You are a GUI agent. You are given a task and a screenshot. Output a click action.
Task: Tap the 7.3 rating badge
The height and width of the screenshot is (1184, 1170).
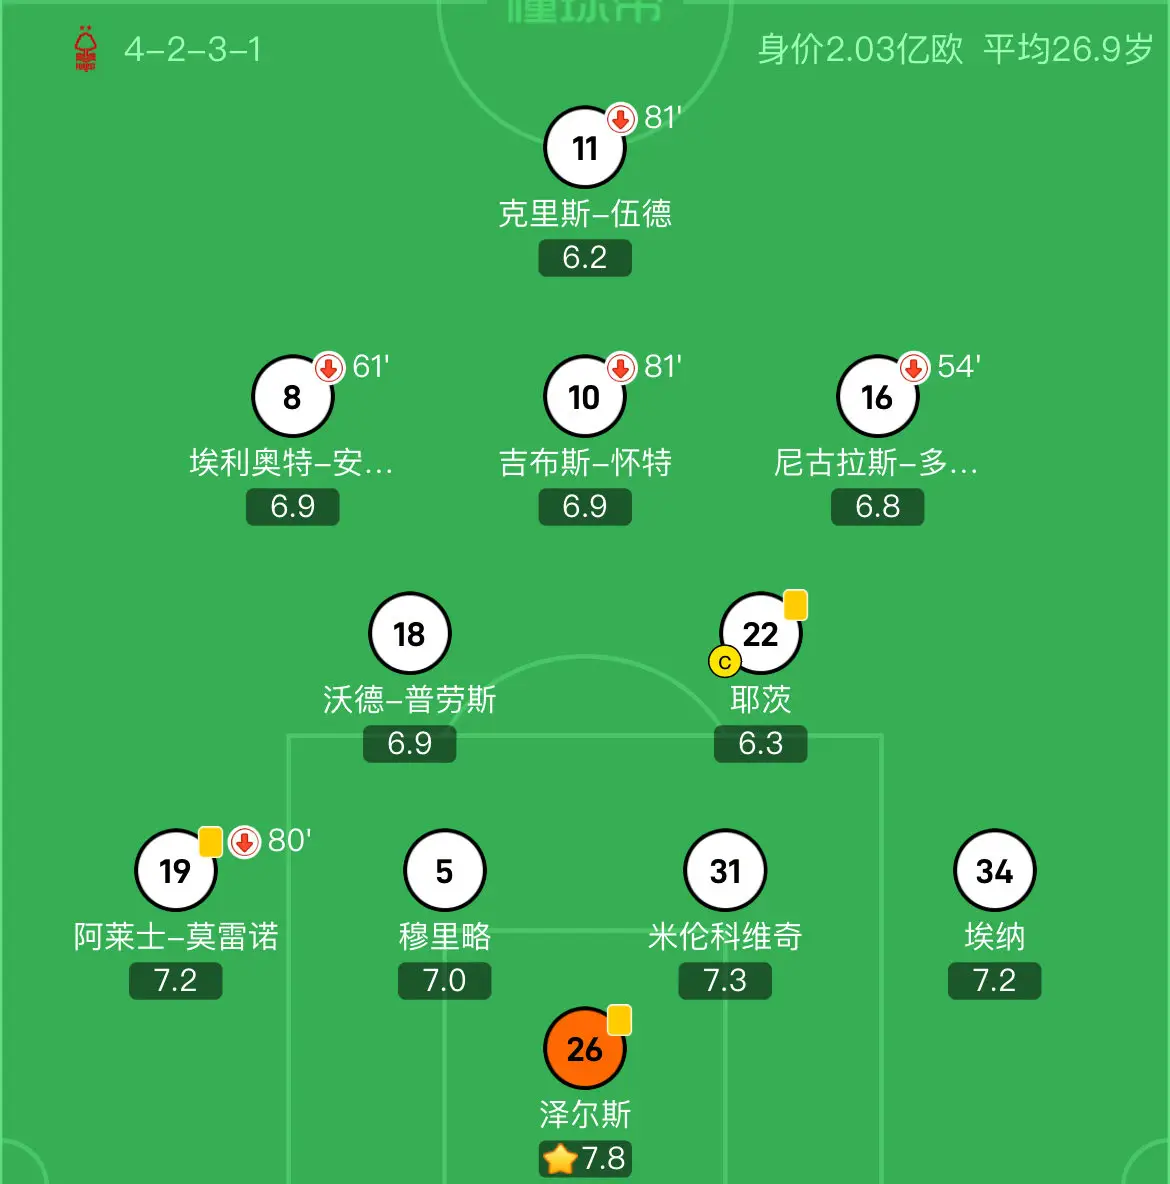(725, 980)
